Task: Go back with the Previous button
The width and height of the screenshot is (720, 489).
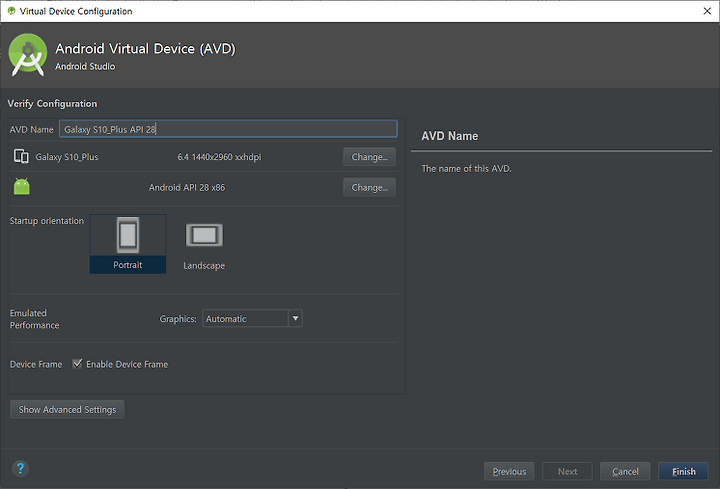Action: [x=509, y=471]
